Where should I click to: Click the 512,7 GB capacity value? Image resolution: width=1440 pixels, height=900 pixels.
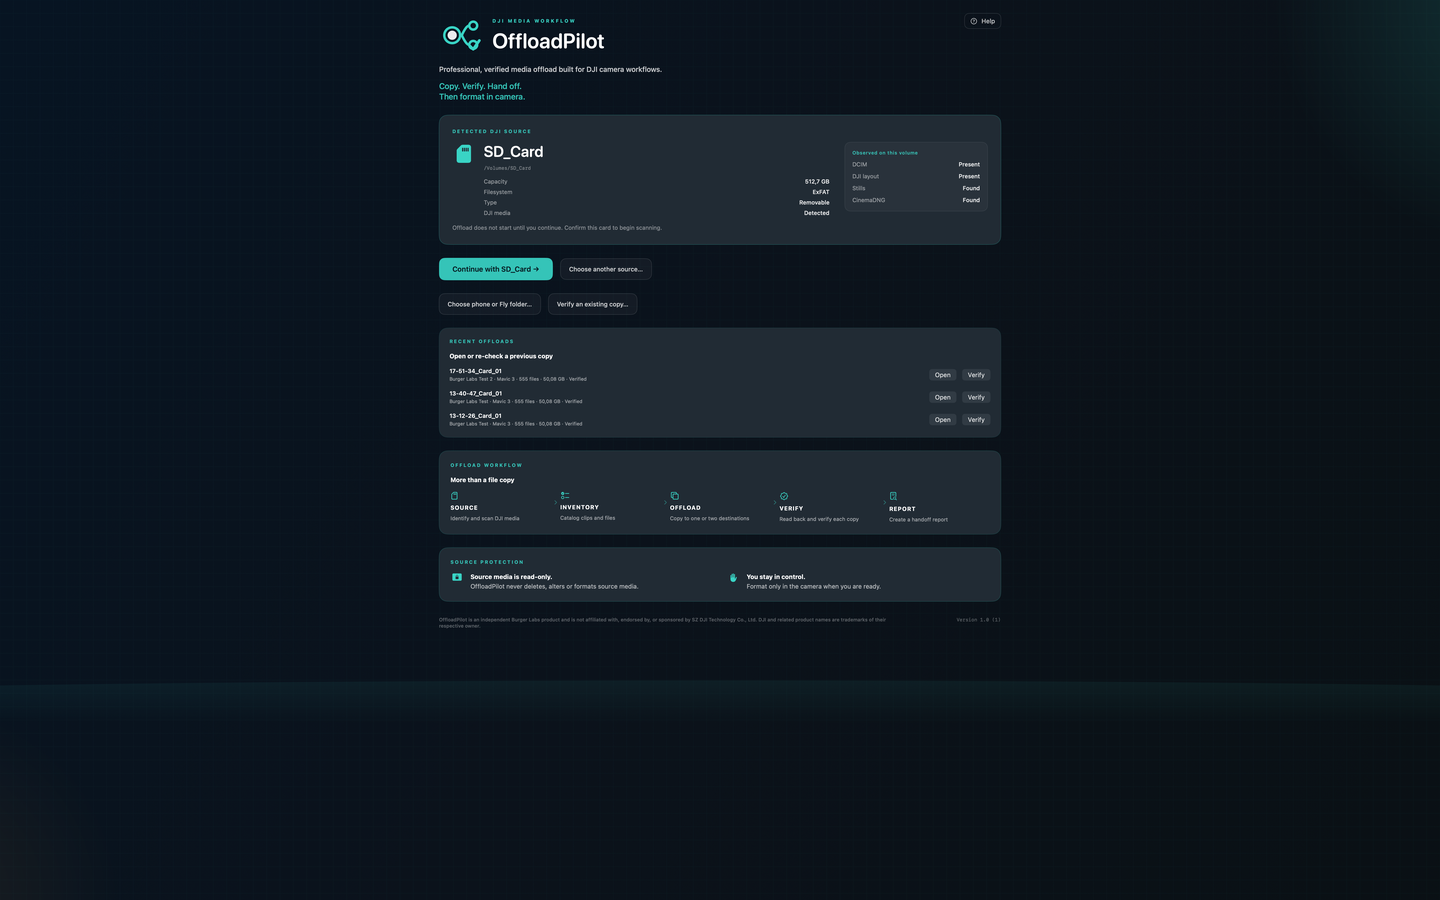click(x=817, y=182)
